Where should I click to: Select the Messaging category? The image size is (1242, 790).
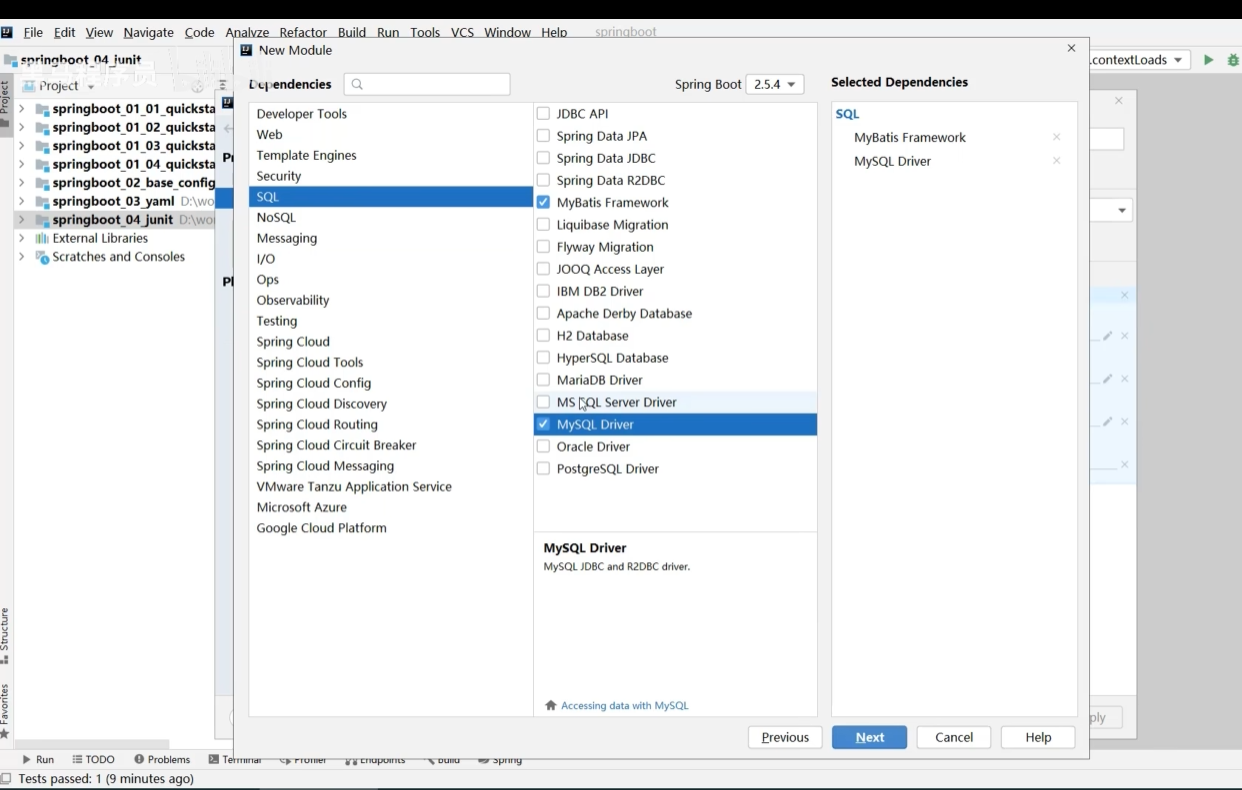pyautogui.click(x=390, y=238)
